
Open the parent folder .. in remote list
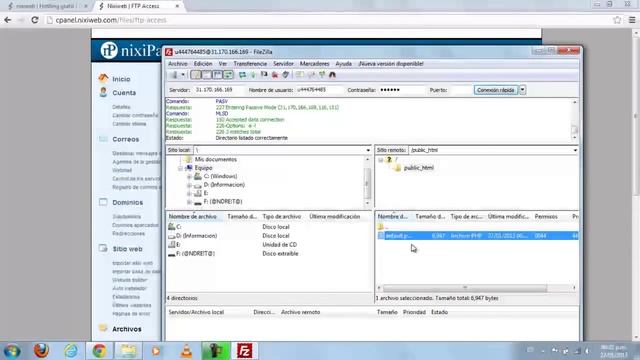[x=384, y=227]
